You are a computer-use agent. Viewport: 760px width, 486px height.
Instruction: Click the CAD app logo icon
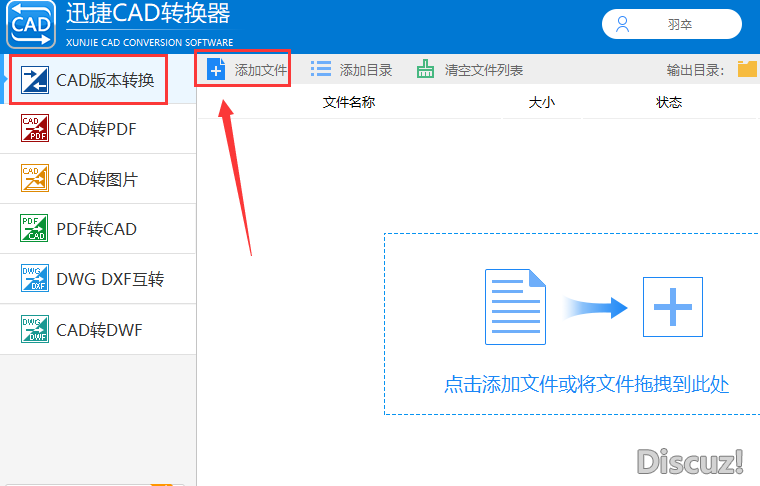(x=31, y=25)
